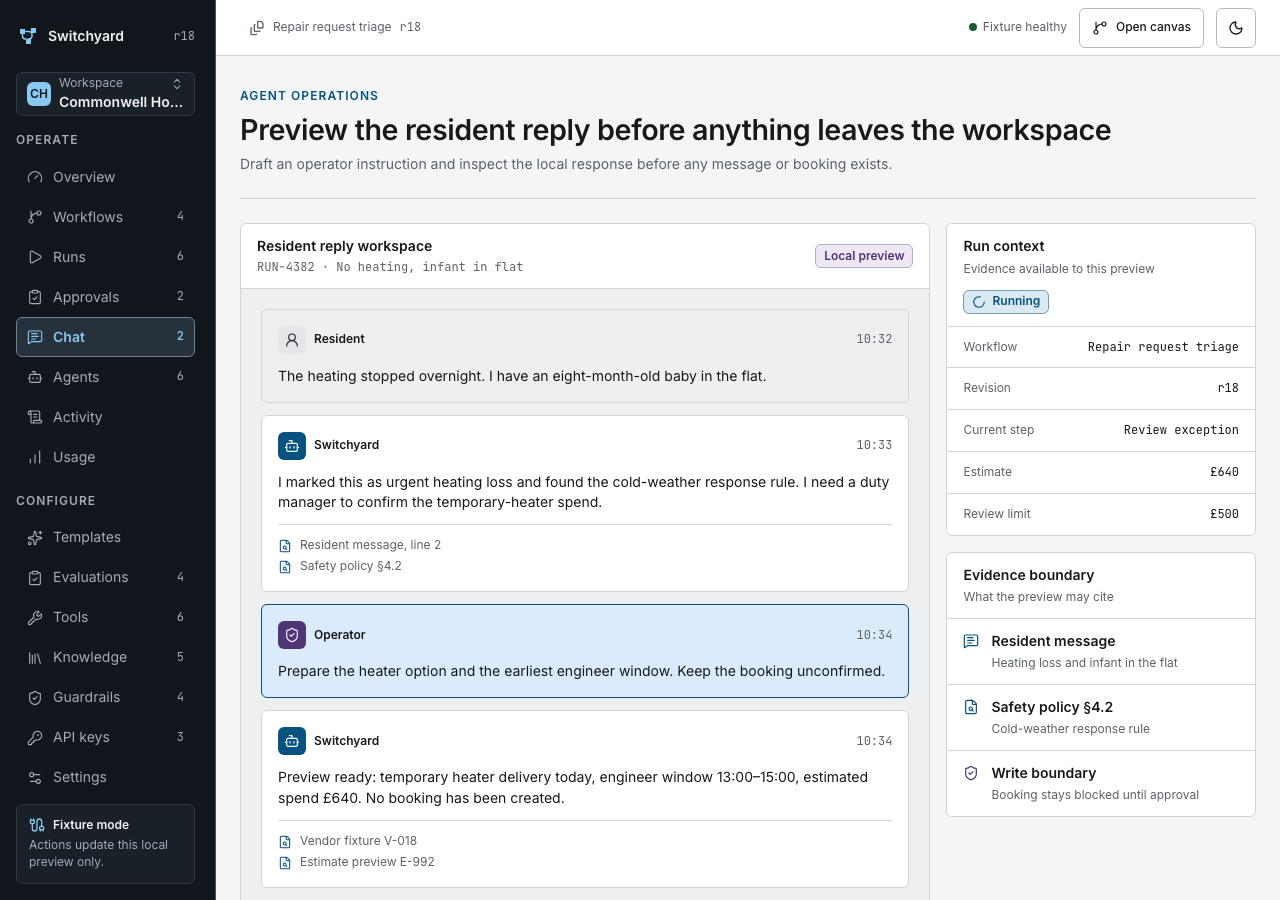The image size is (1280, 900).
Task: Click the Open canvas button
Action: 1141,28
